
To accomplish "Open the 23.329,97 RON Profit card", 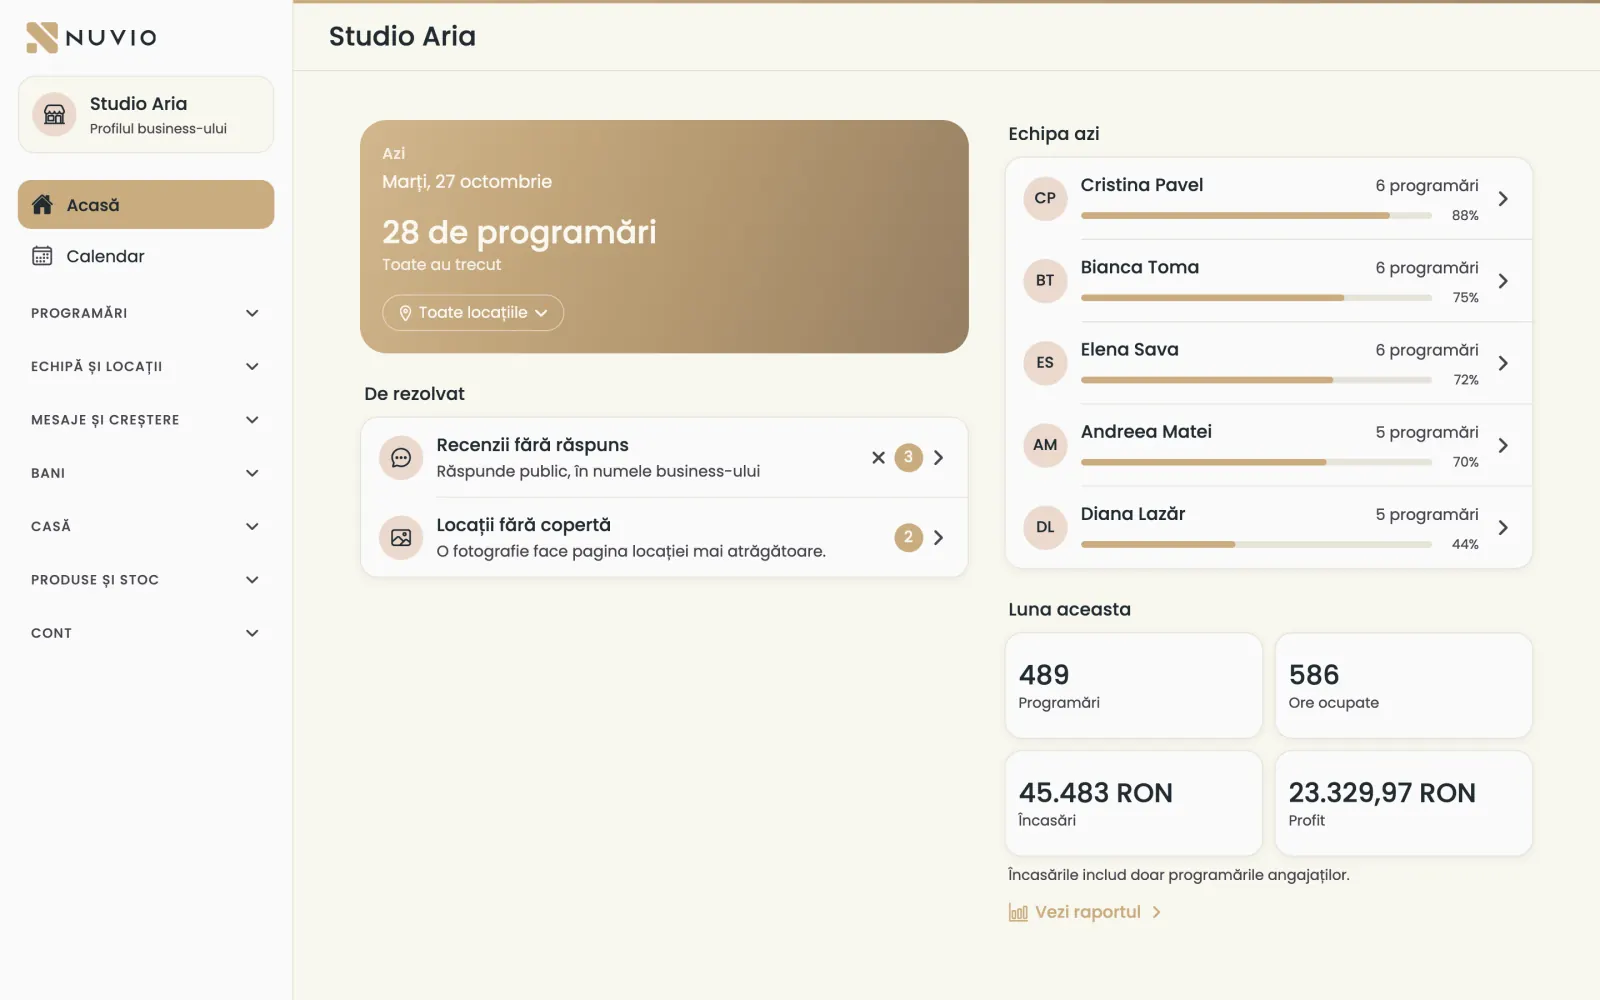I will (x=1403, y=804).
